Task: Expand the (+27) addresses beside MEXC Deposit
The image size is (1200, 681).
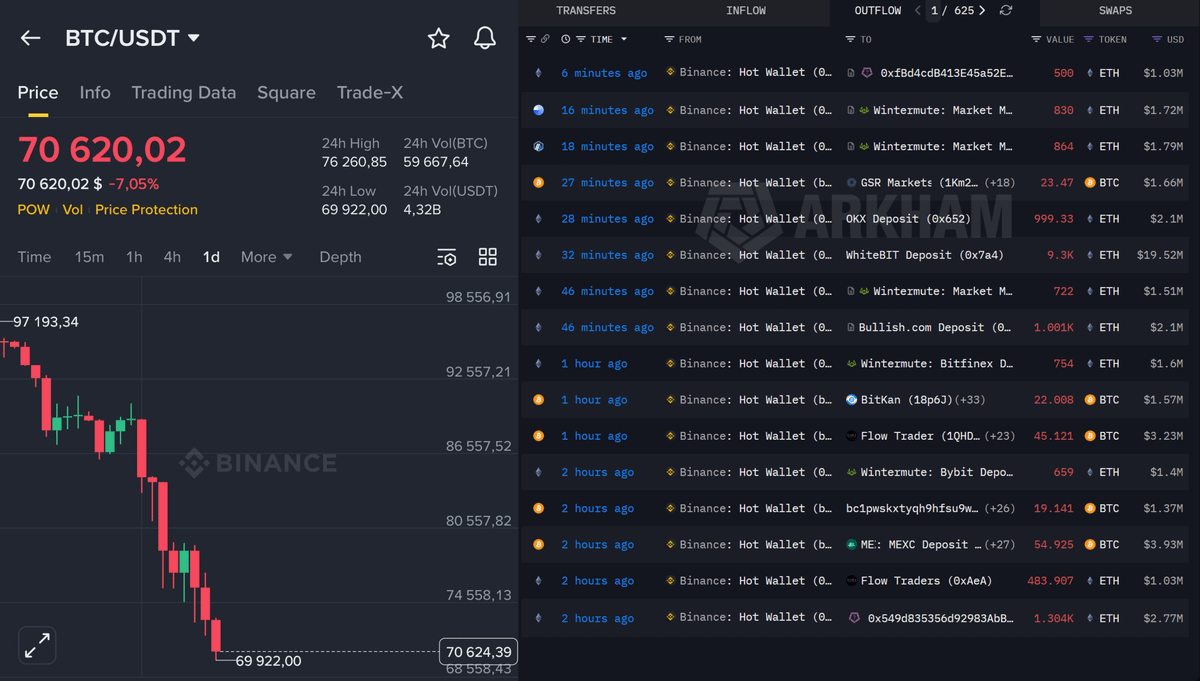Action: (1001, 545)
